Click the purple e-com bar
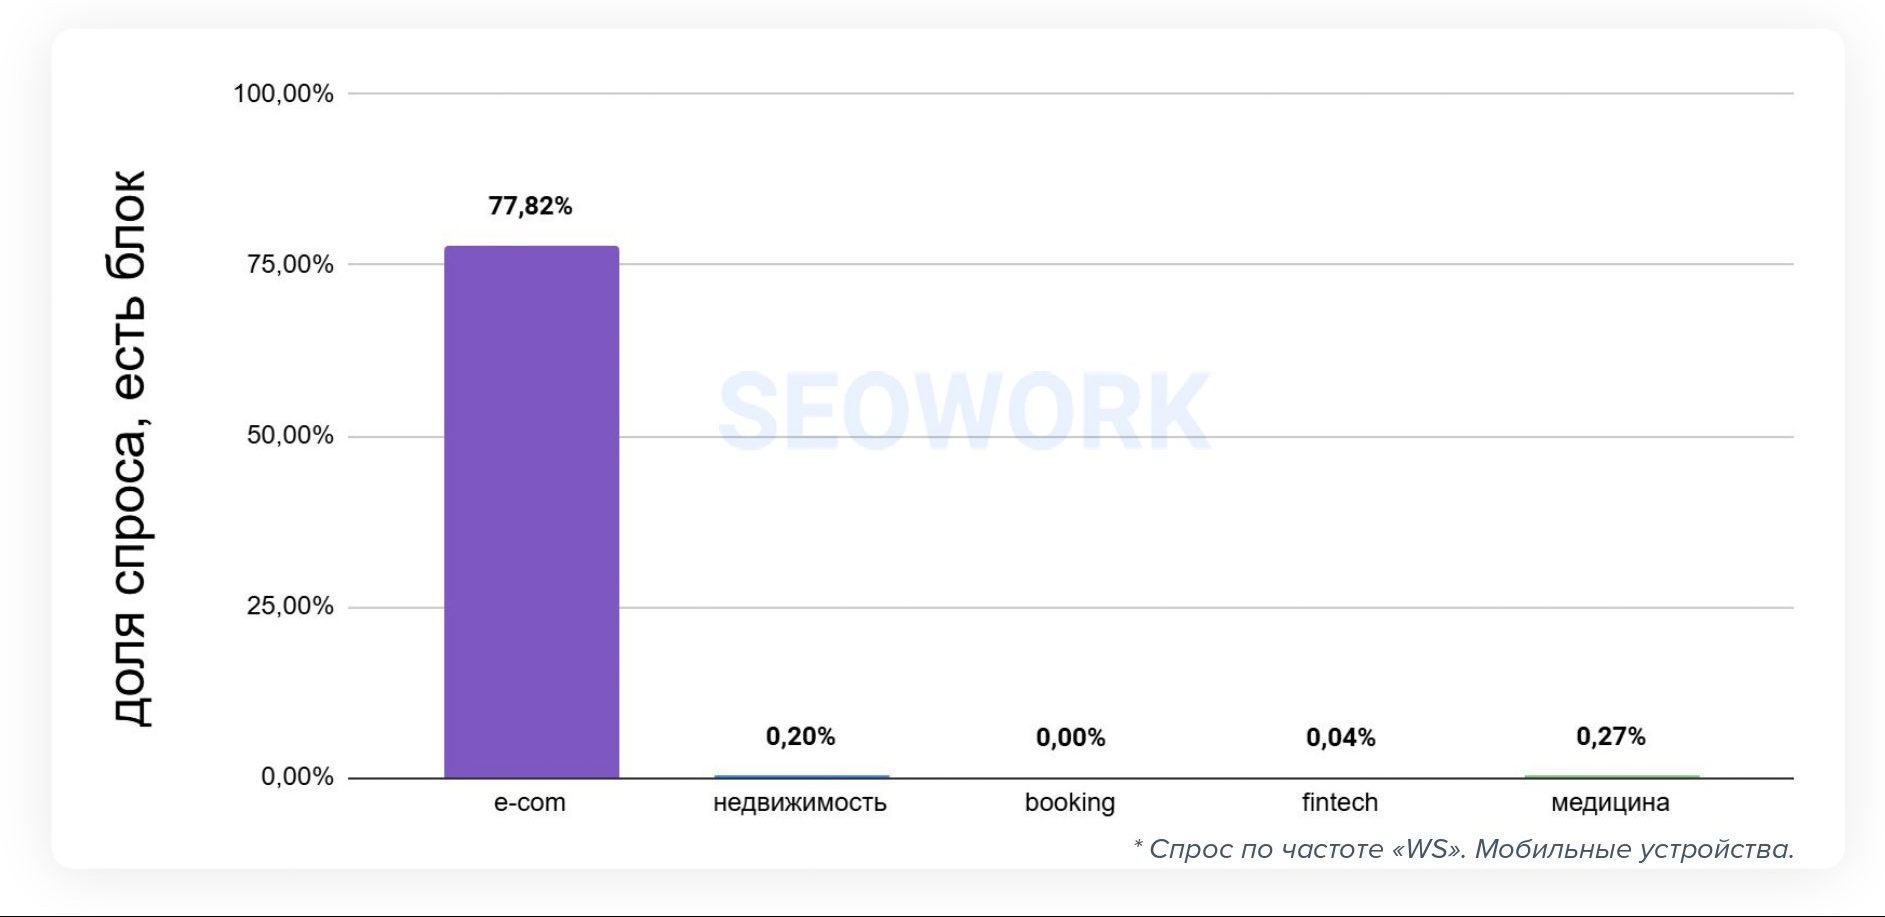The image size is (1885, 917). pos(531,511)
